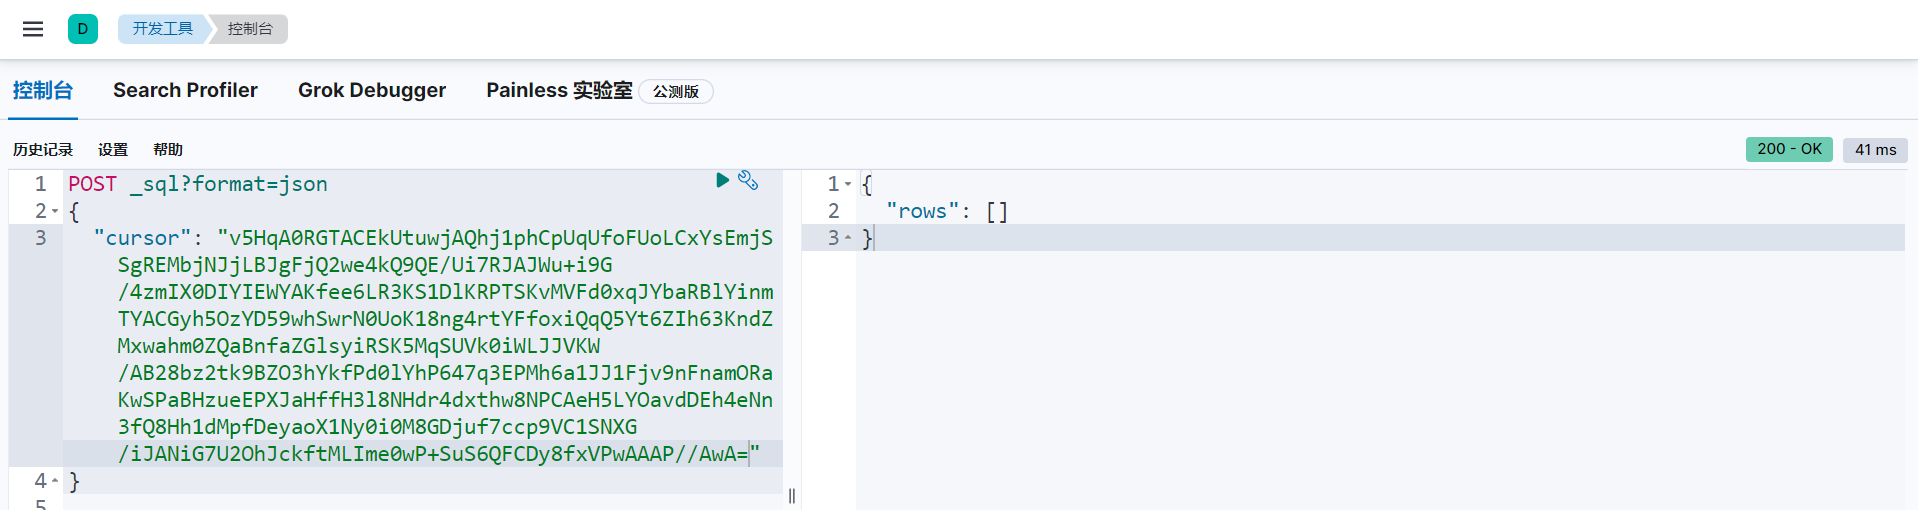The width and height of the screenshot is (1918, 510).
Task: Open the wrench request options icon
Action: (x=748, y=180)
